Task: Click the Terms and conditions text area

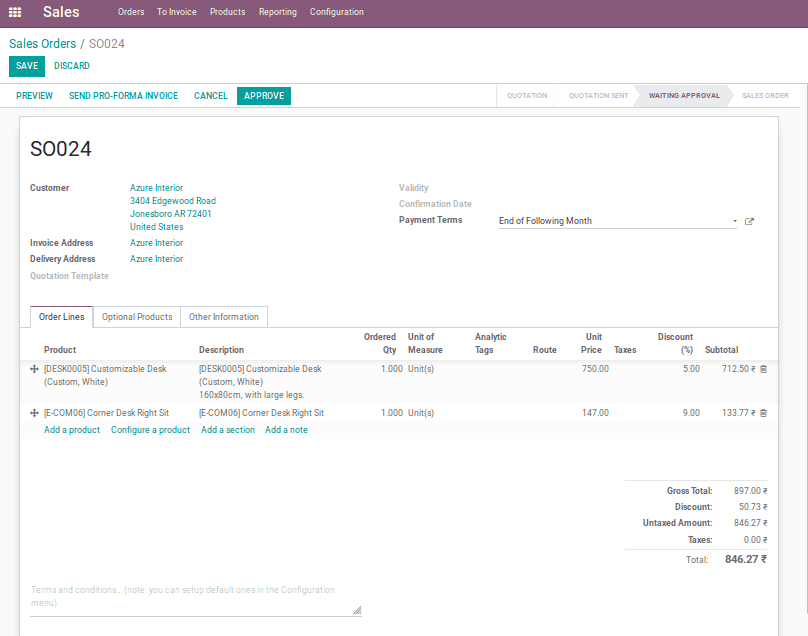Action: pos(195,597)
